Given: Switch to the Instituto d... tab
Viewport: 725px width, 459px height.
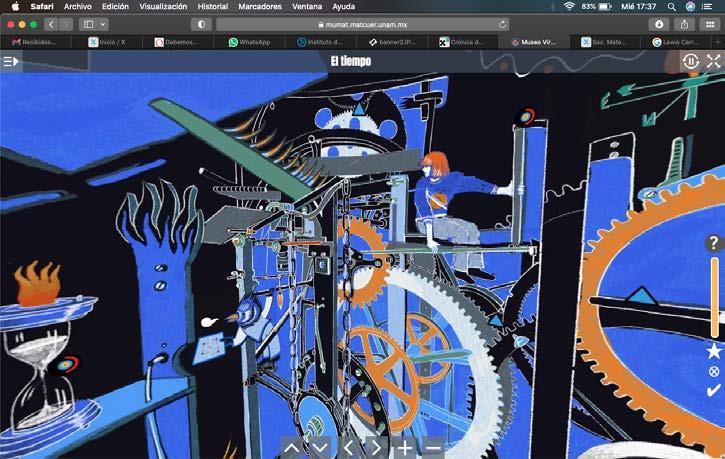Looking at the screenshot, I should [x=321, y=42].
